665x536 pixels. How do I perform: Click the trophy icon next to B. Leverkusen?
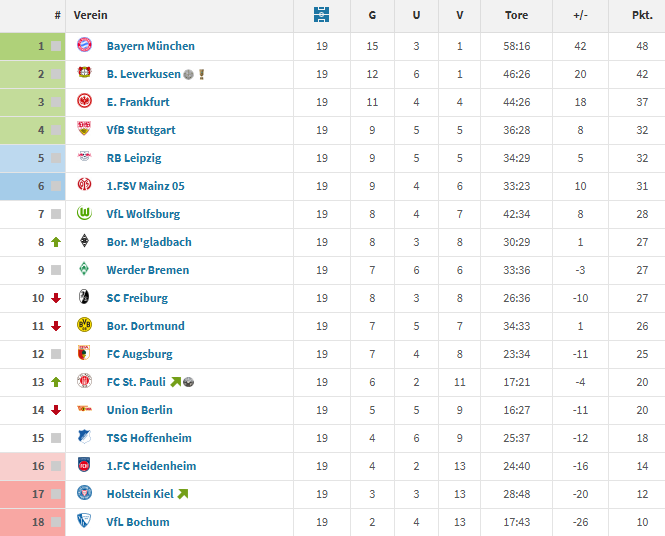tap(202, 74)
